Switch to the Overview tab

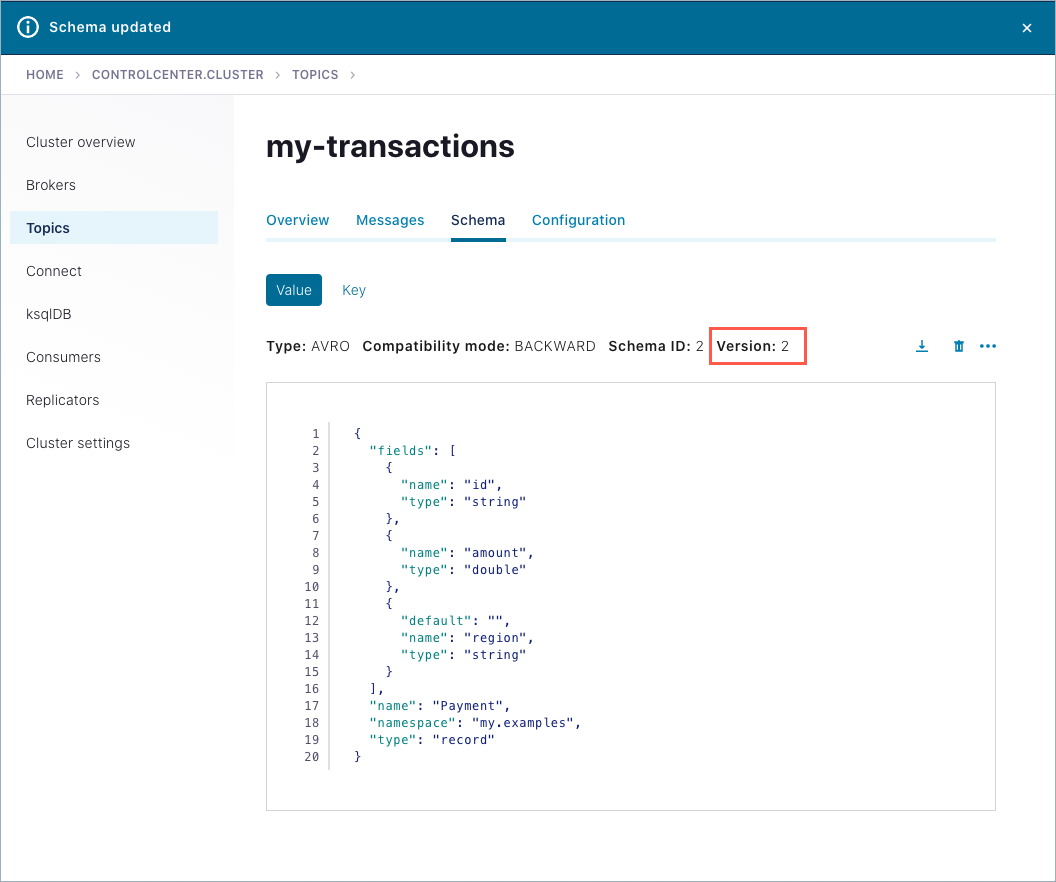297,220
